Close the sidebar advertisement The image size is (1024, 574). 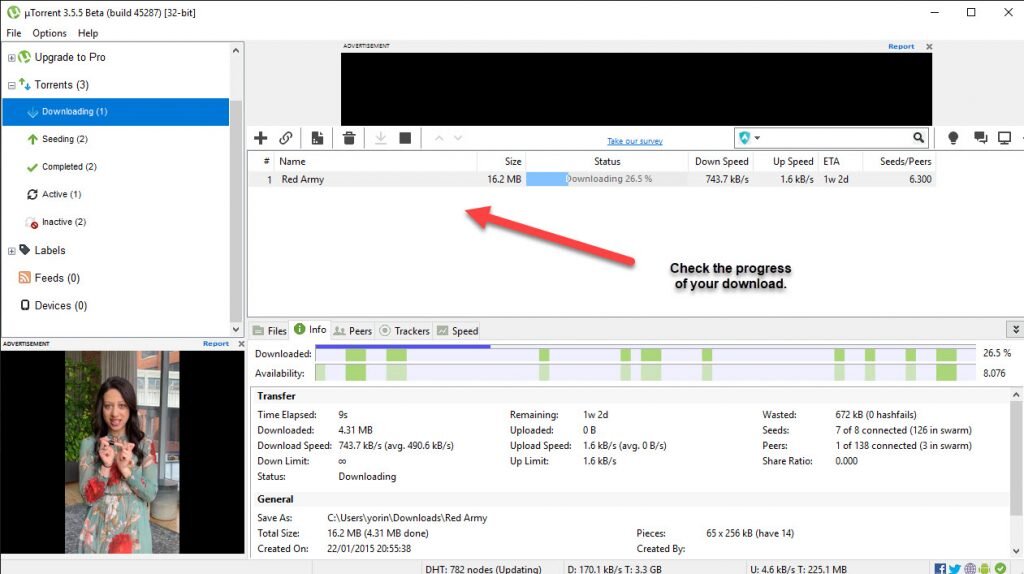coord(241,343)
